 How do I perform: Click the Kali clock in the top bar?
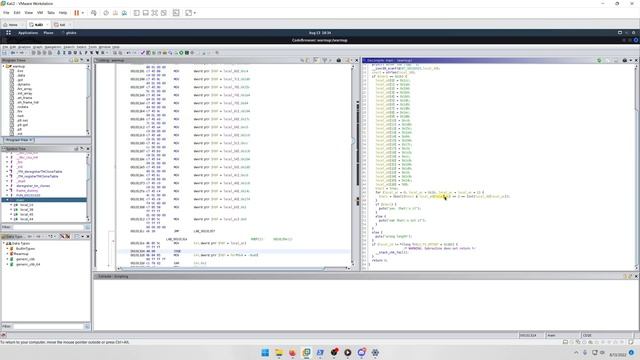click(320, 33)
